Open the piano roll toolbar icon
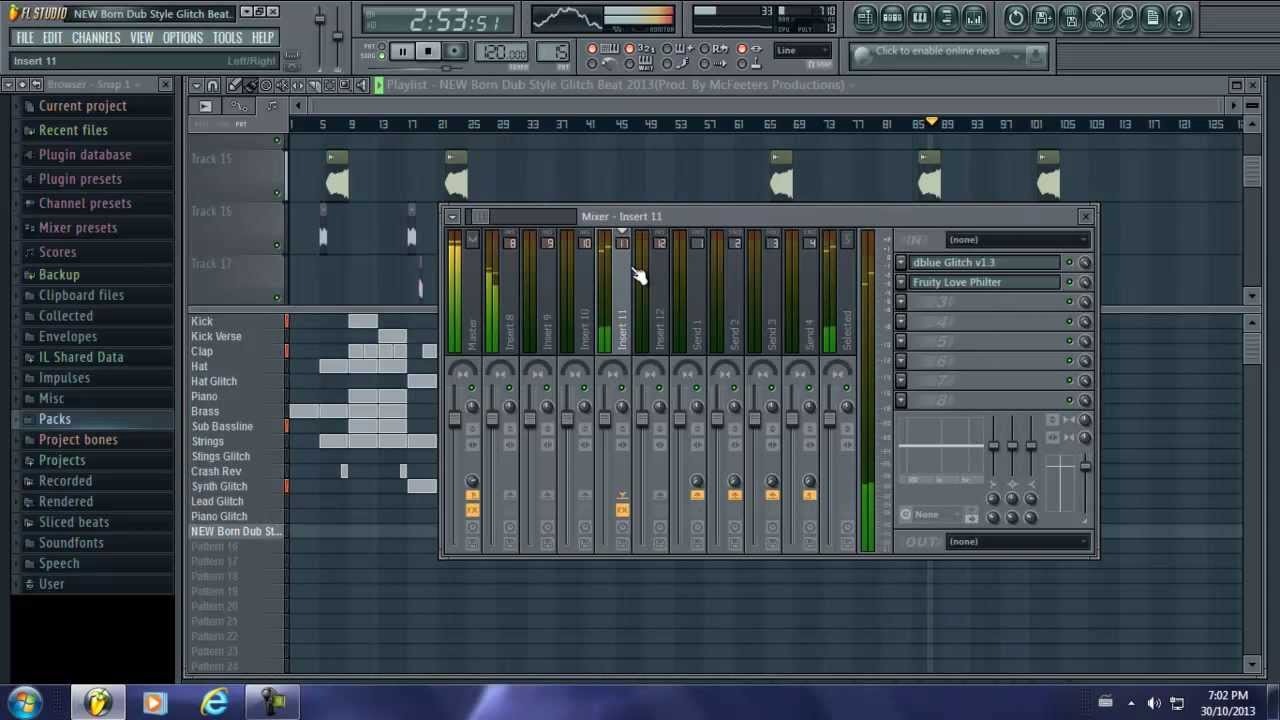This screenshot has height=720, width=1280. click(920, 17)
